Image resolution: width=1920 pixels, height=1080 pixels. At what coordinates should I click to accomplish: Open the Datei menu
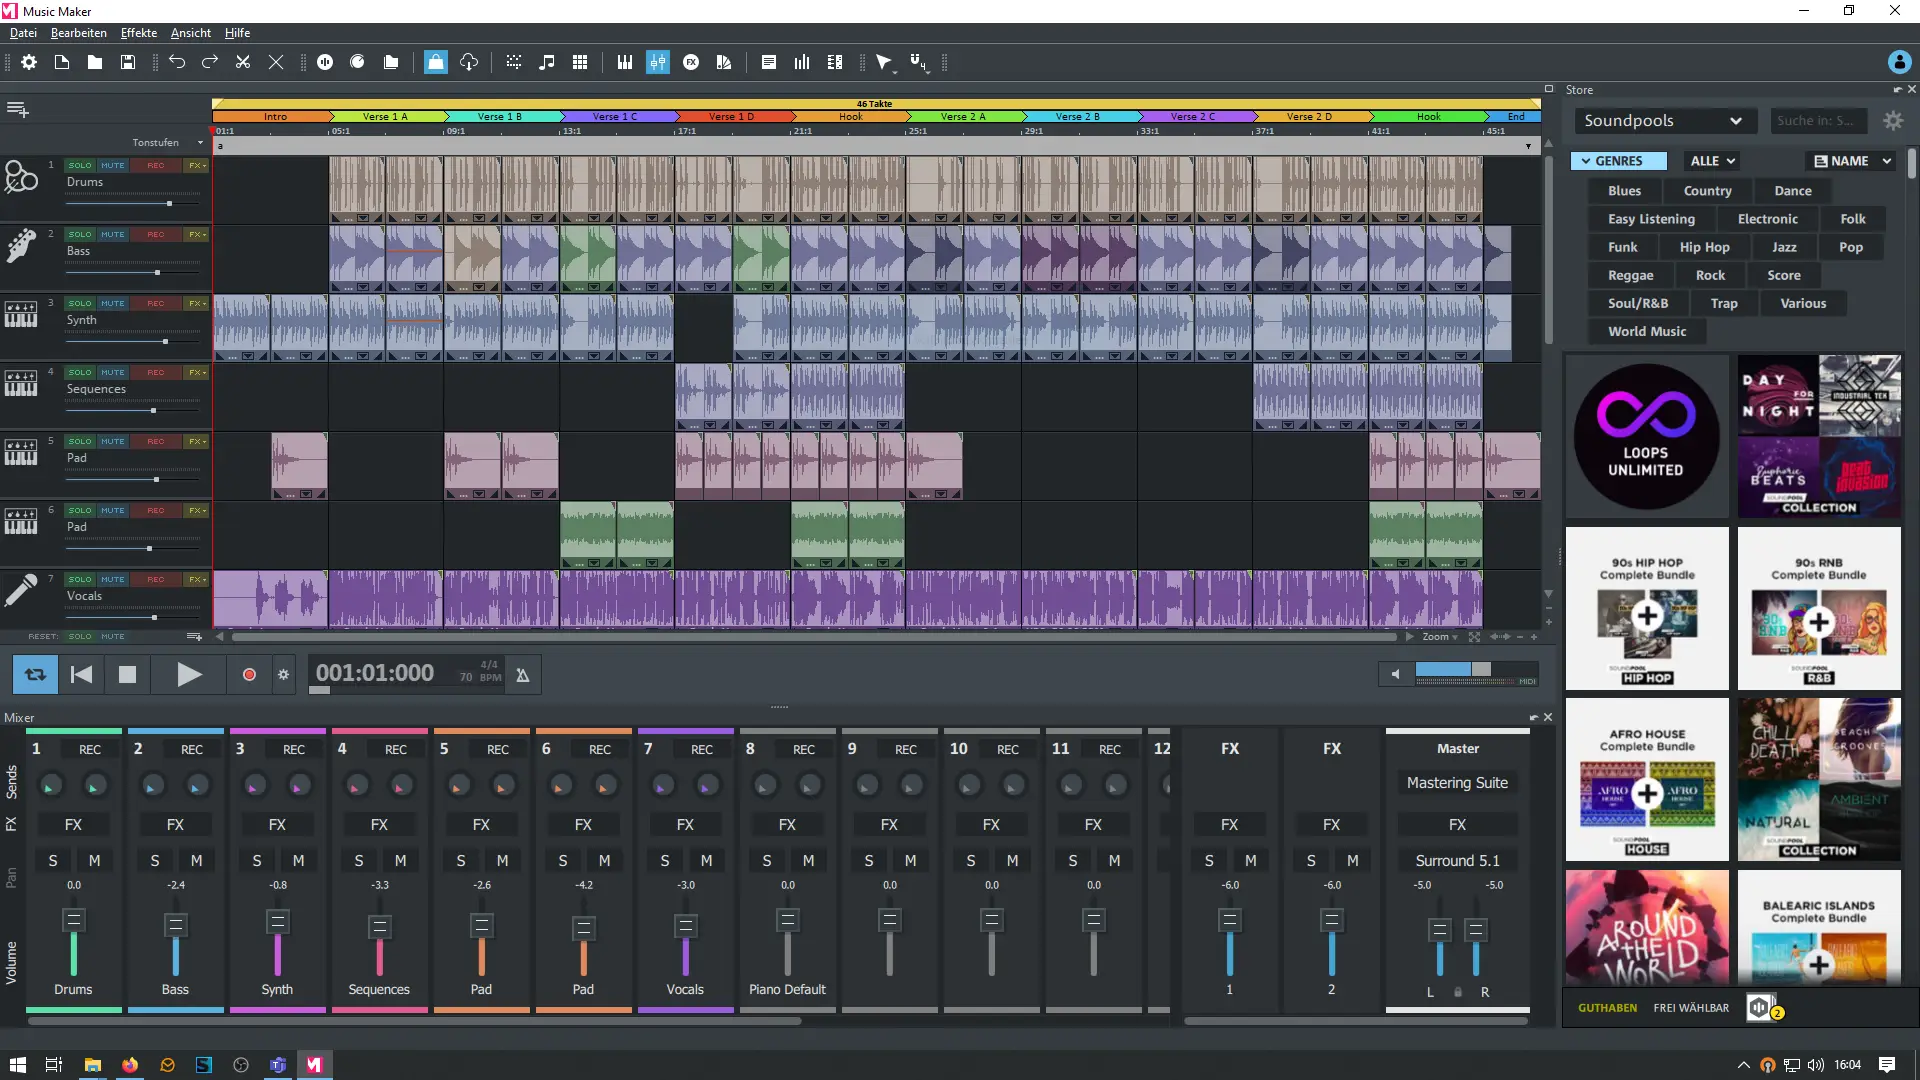(x=22, y=32)
